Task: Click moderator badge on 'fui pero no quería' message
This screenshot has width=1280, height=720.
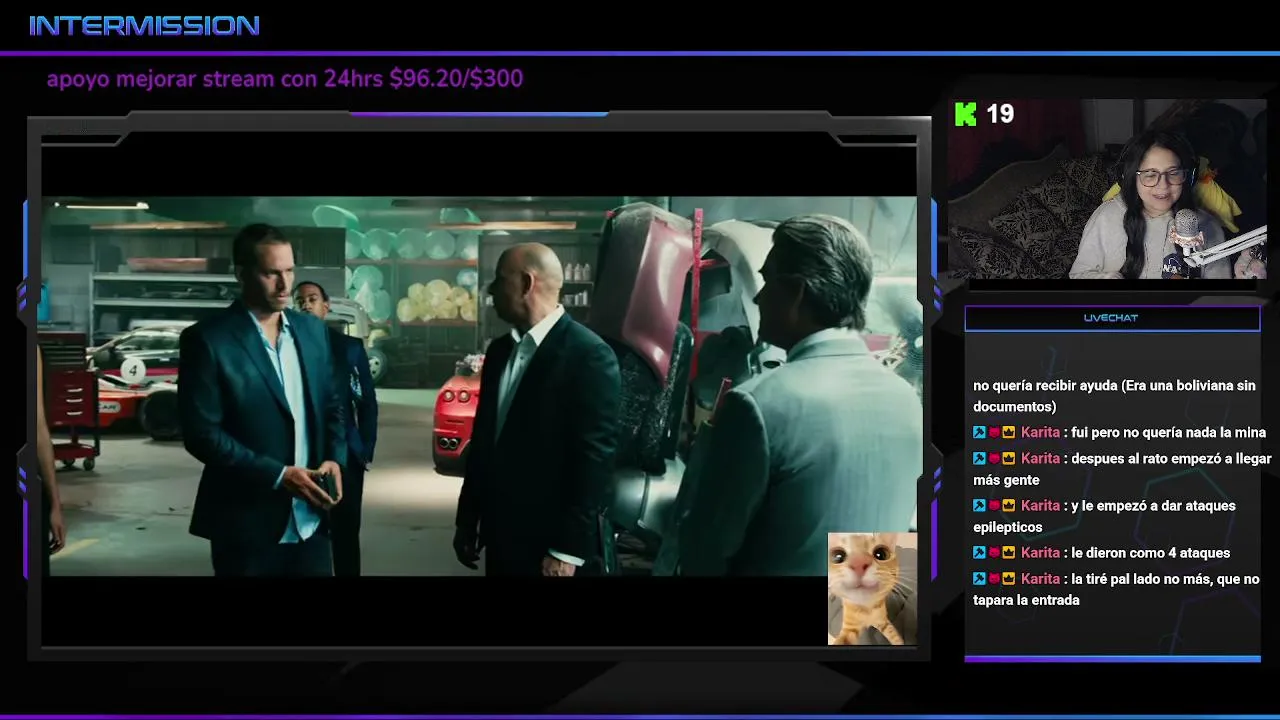Action: point(979,433)
